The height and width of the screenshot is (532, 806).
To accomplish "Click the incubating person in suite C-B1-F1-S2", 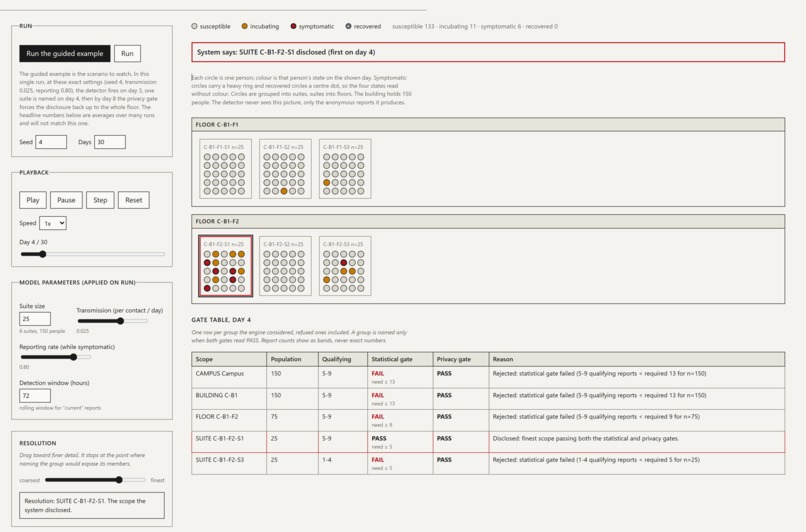I will [x=284, y=191].
